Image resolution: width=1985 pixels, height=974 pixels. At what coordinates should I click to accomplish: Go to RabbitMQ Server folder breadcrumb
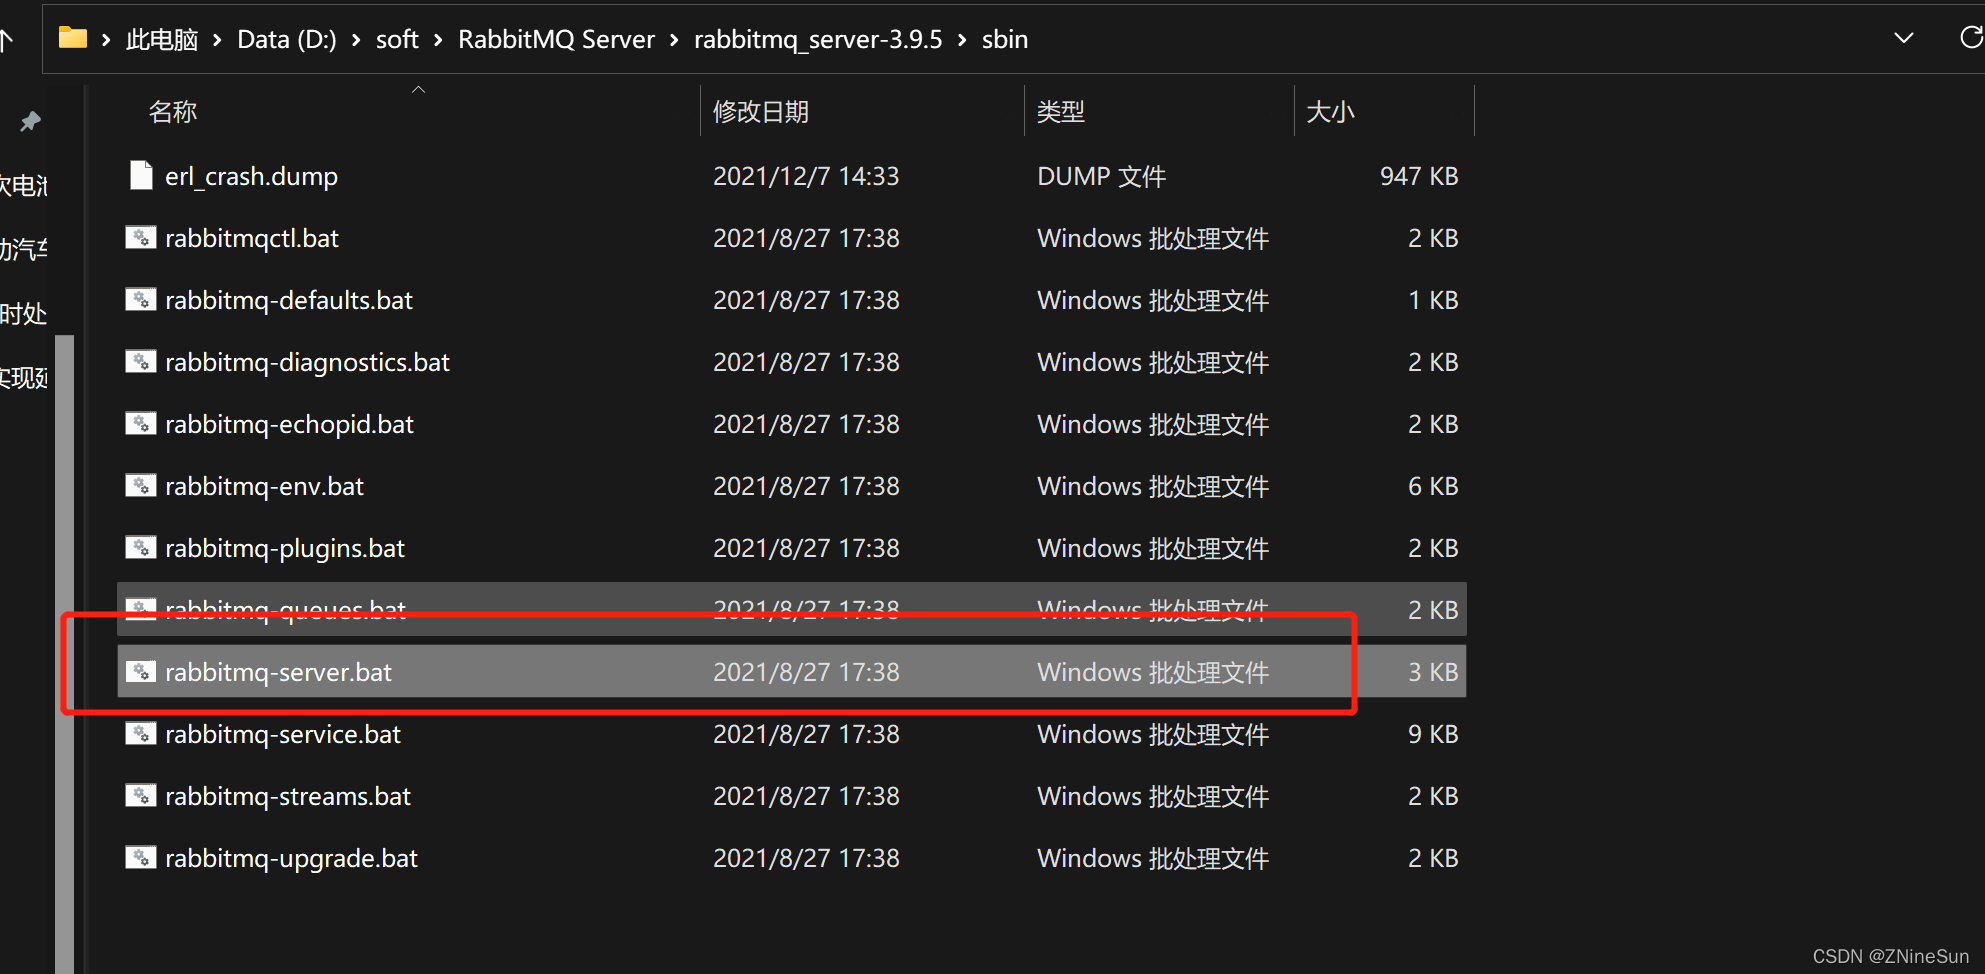click(x=556, y=39)
